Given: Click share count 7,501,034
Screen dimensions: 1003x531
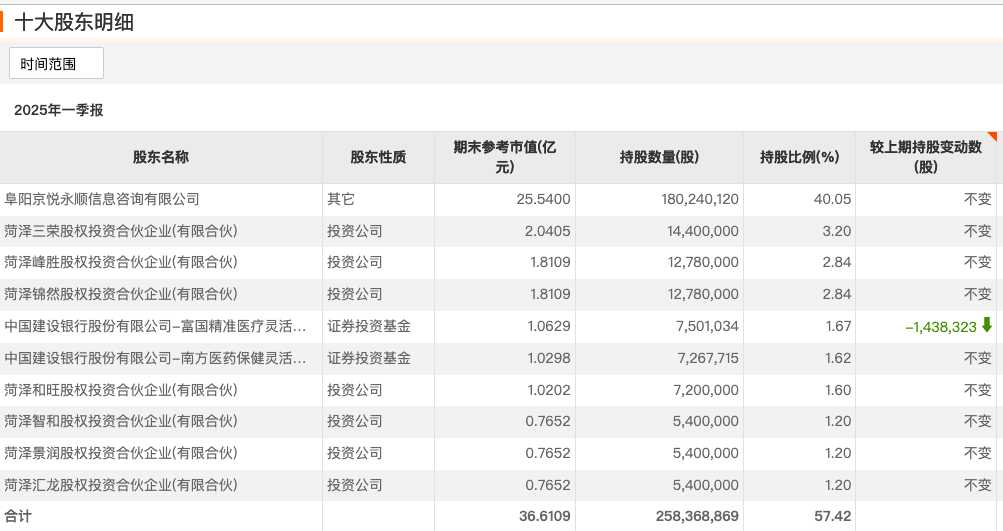Looking at the screenshot, I should pos(707,326).
